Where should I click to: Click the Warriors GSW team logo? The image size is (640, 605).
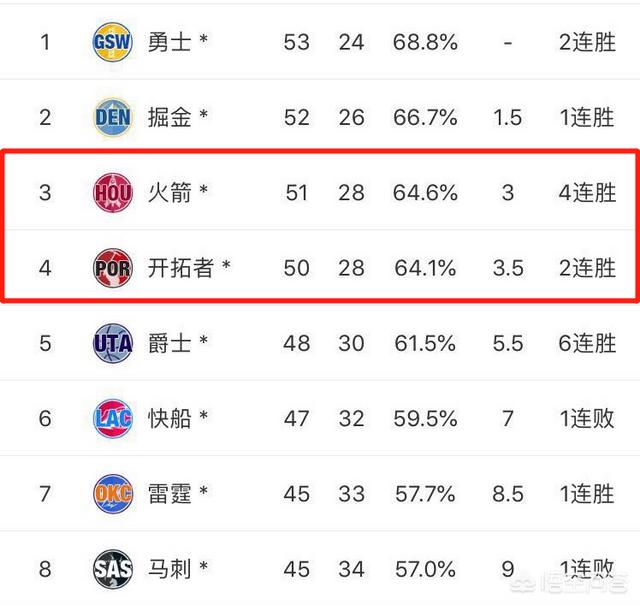[x=112, y=42]
